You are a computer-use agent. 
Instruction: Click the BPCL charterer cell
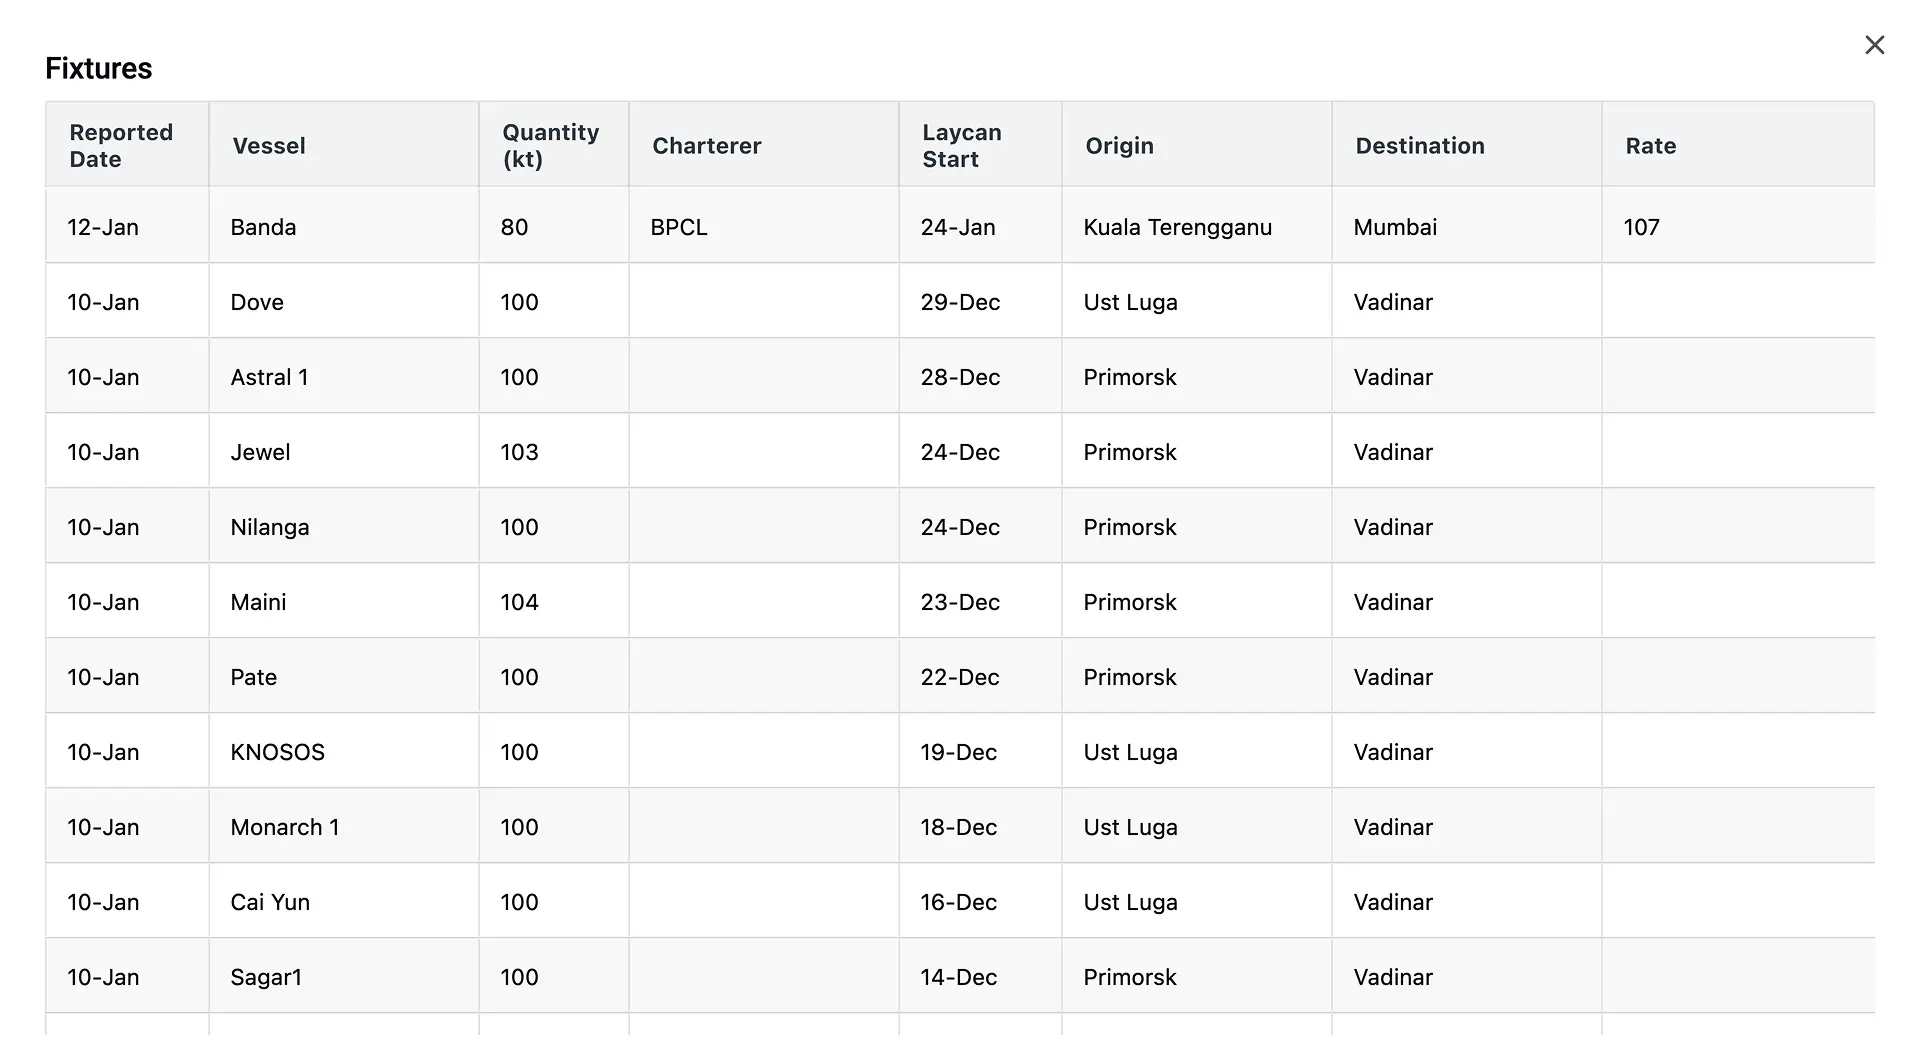pos(679,226)
